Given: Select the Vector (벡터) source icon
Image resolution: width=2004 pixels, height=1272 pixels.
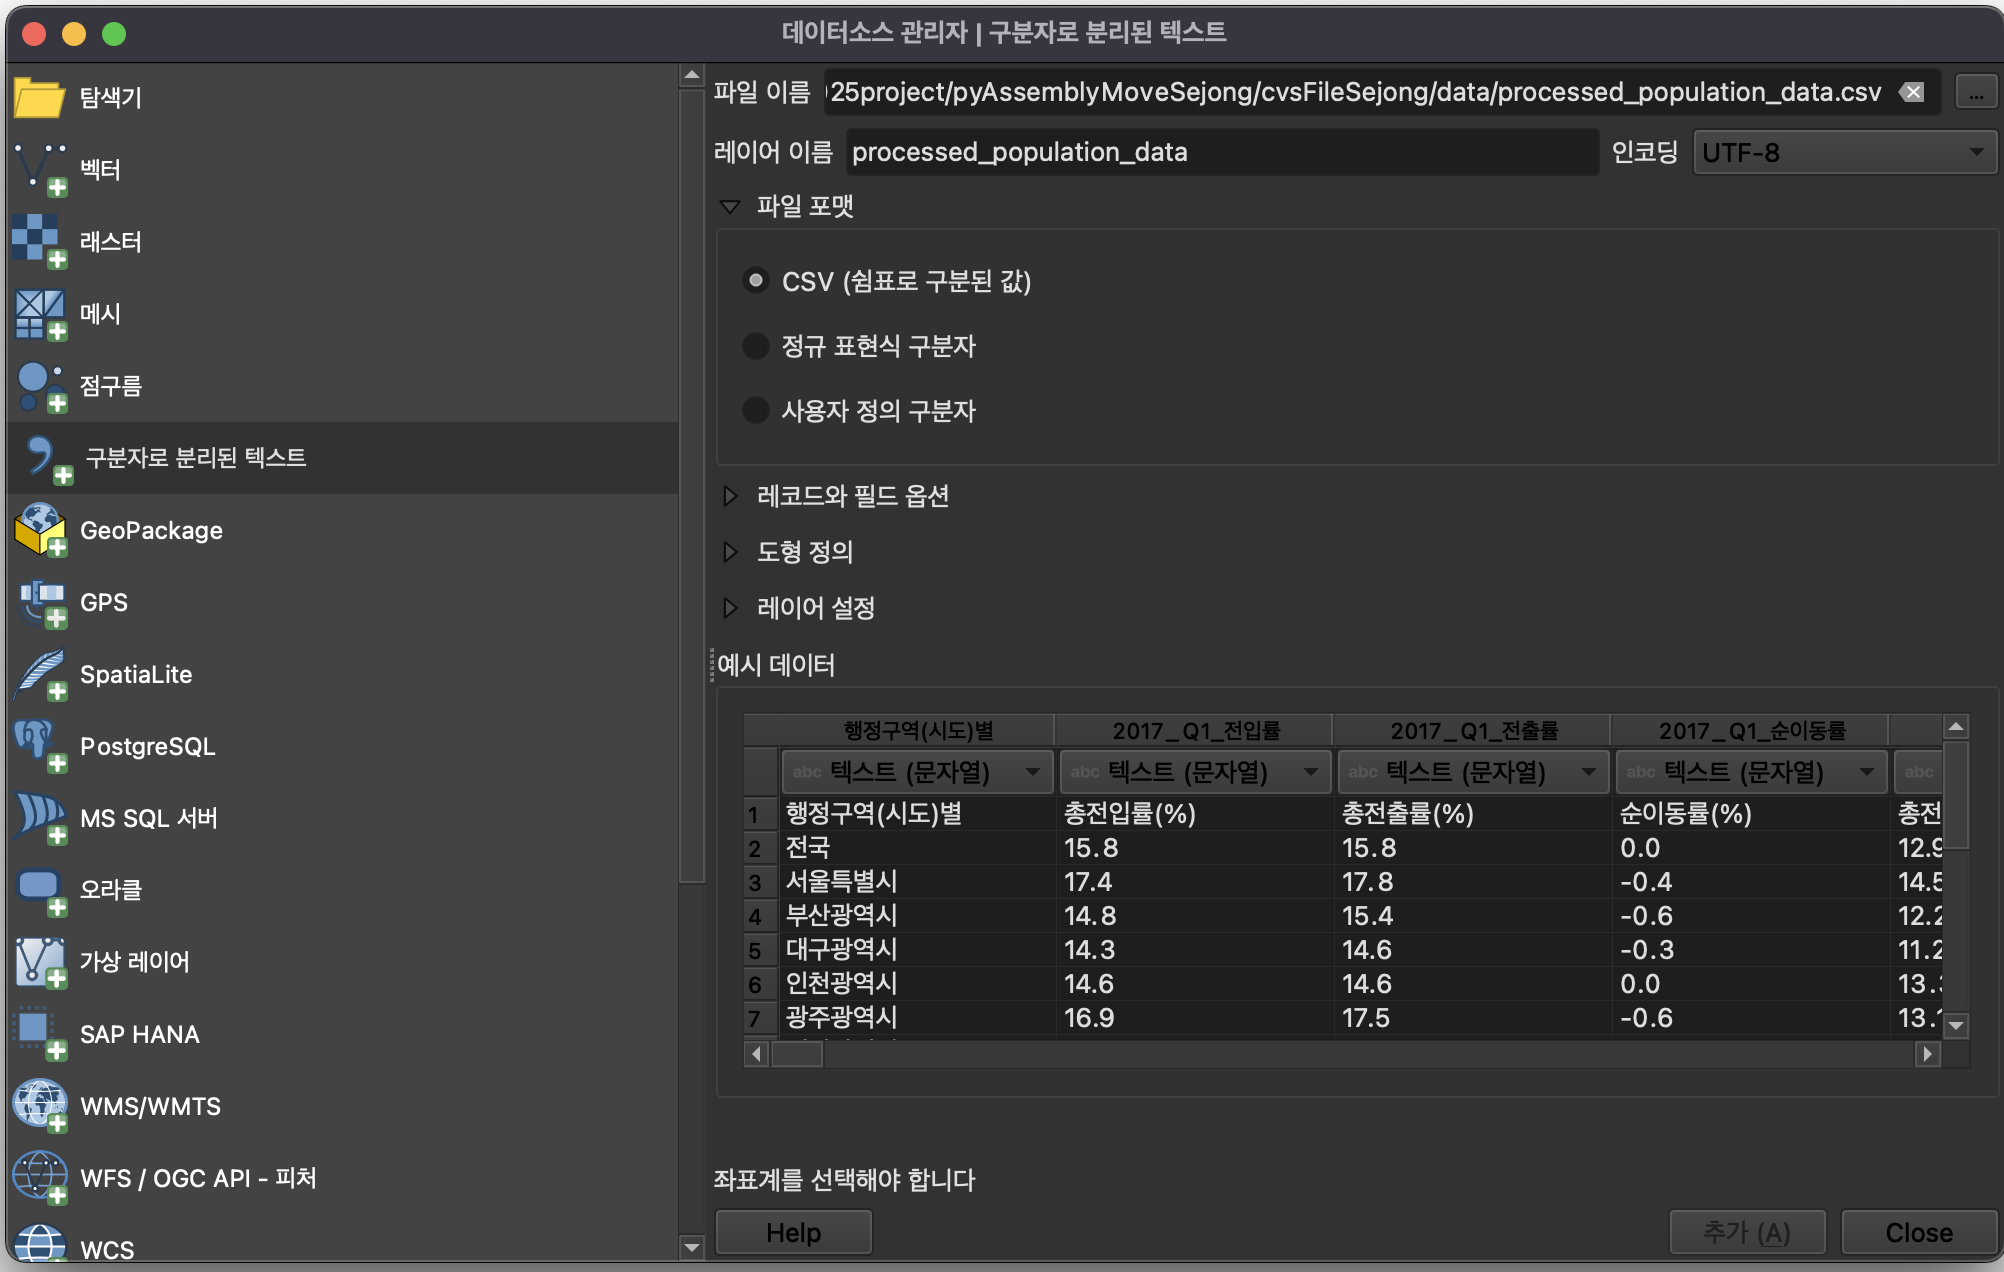Looking at the screenshot, I should [x=40, y=169].
